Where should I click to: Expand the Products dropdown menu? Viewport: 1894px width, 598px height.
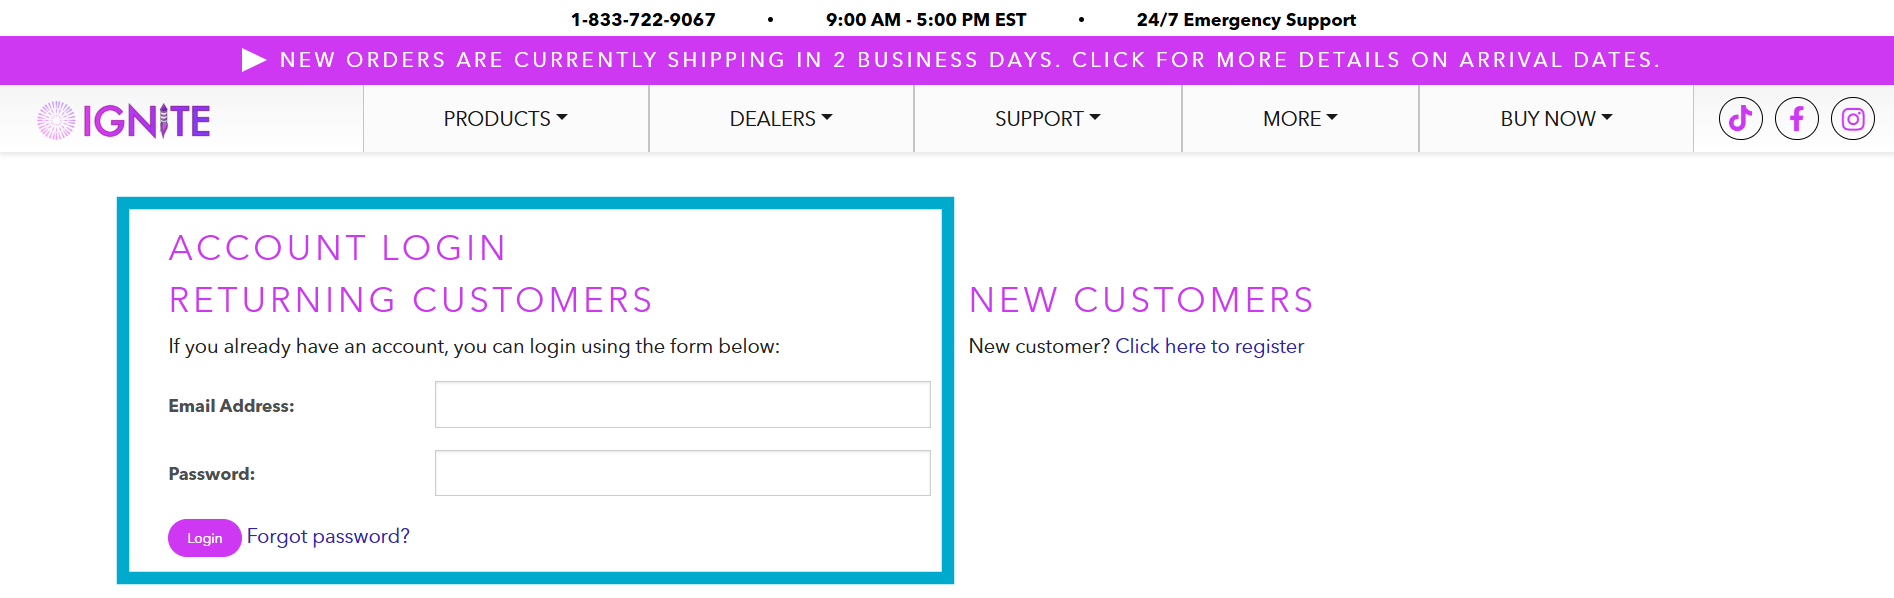[x=505, y=119]
